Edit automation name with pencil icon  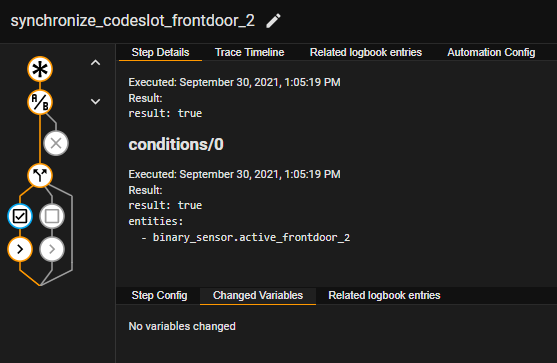pyautogui.click(x=273, y=21)
